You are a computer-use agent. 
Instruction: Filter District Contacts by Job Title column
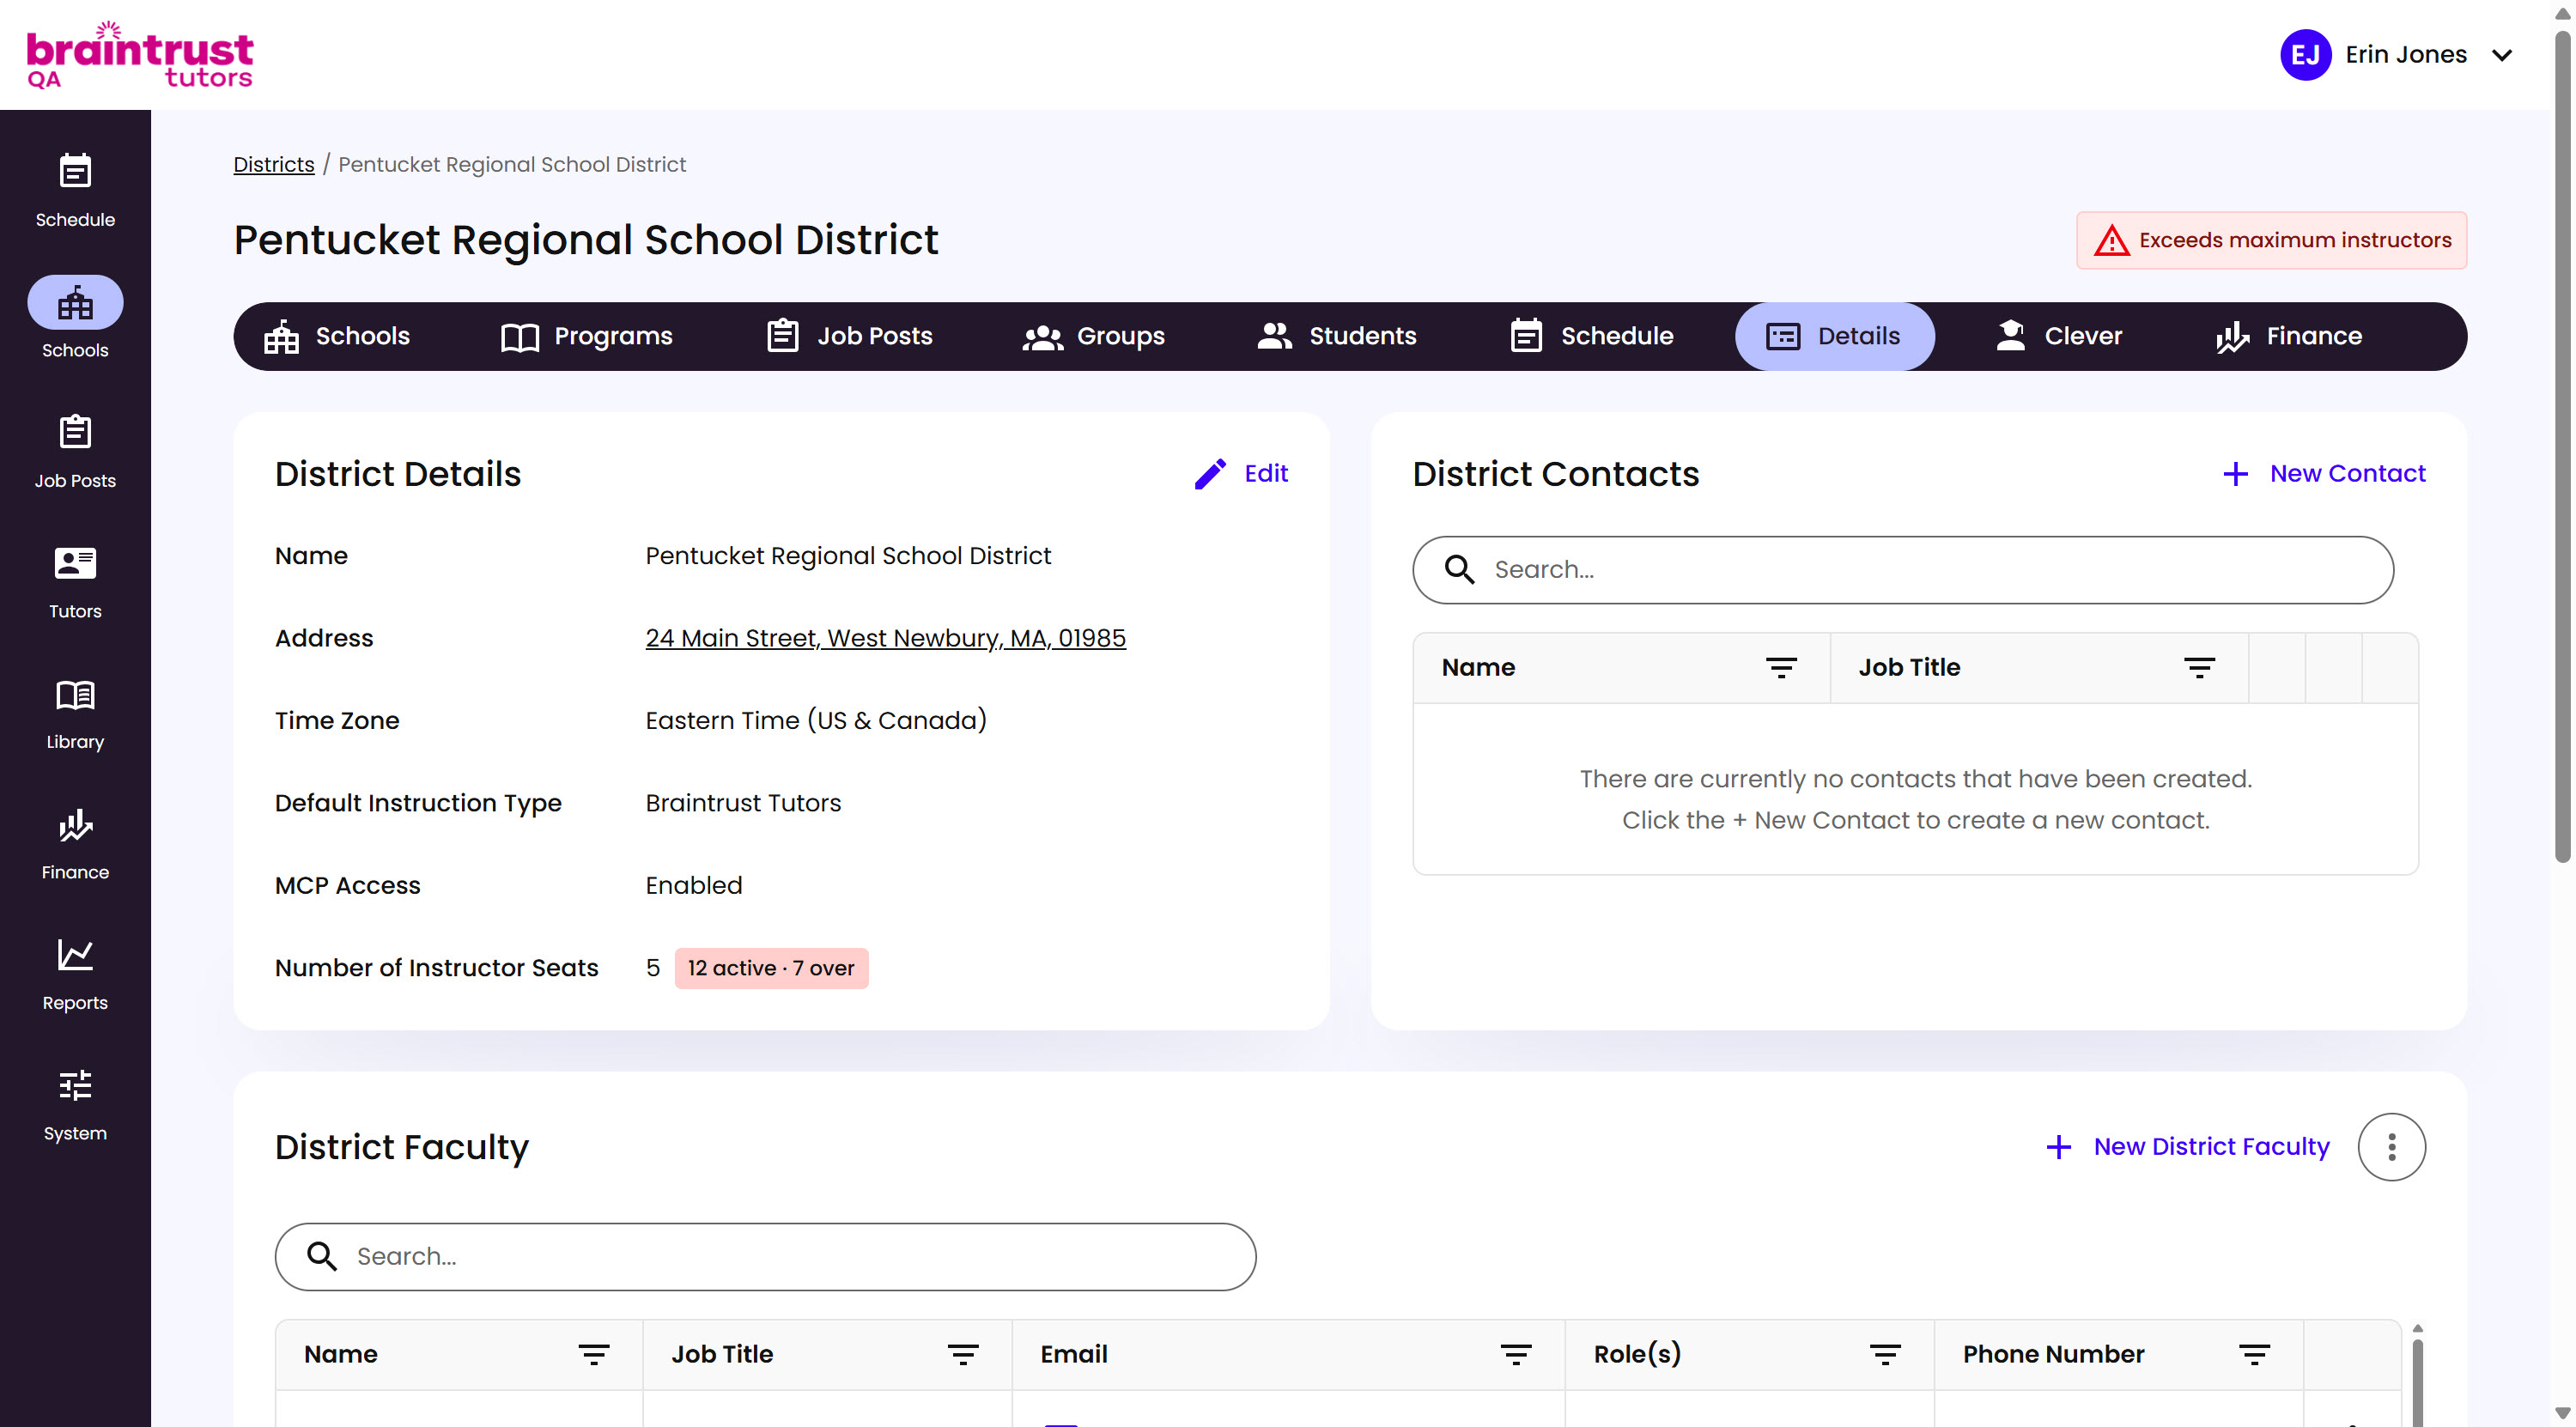click(2199, 667)
